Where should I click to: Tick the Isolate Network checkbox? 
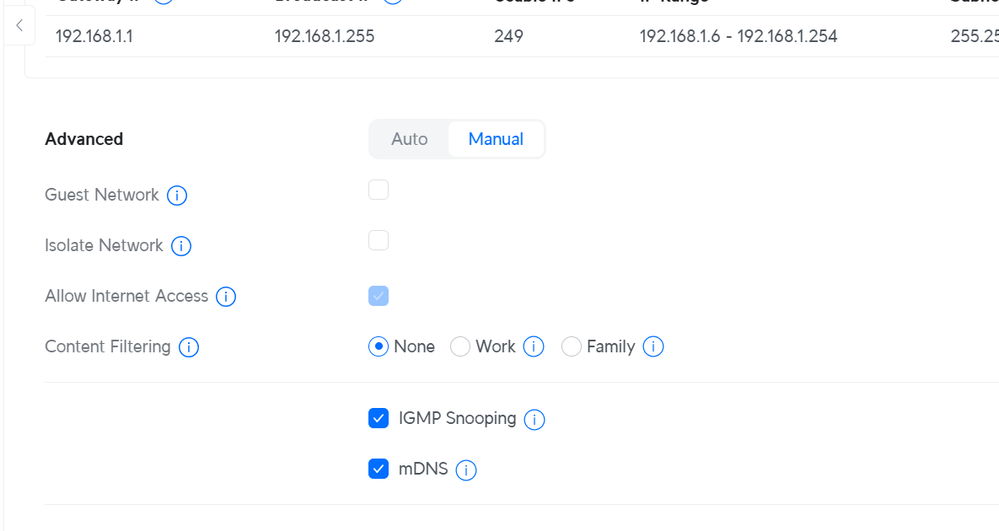click(x=378, y=240)
